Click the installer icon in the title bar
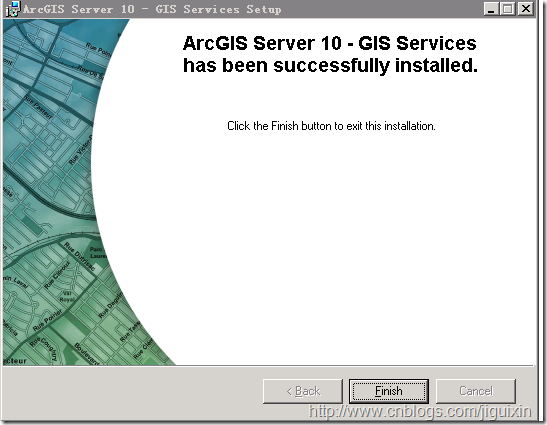 coord(13,9)
